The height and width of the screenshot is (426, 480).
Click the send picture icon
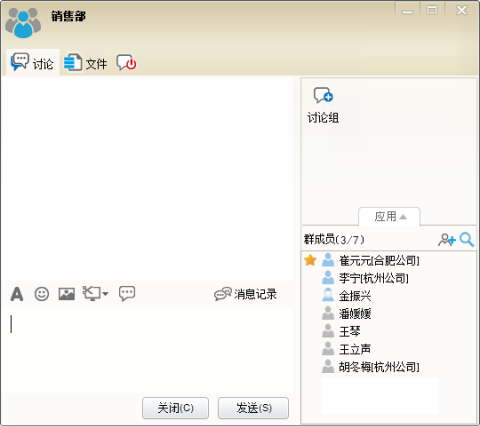[67, 294]
